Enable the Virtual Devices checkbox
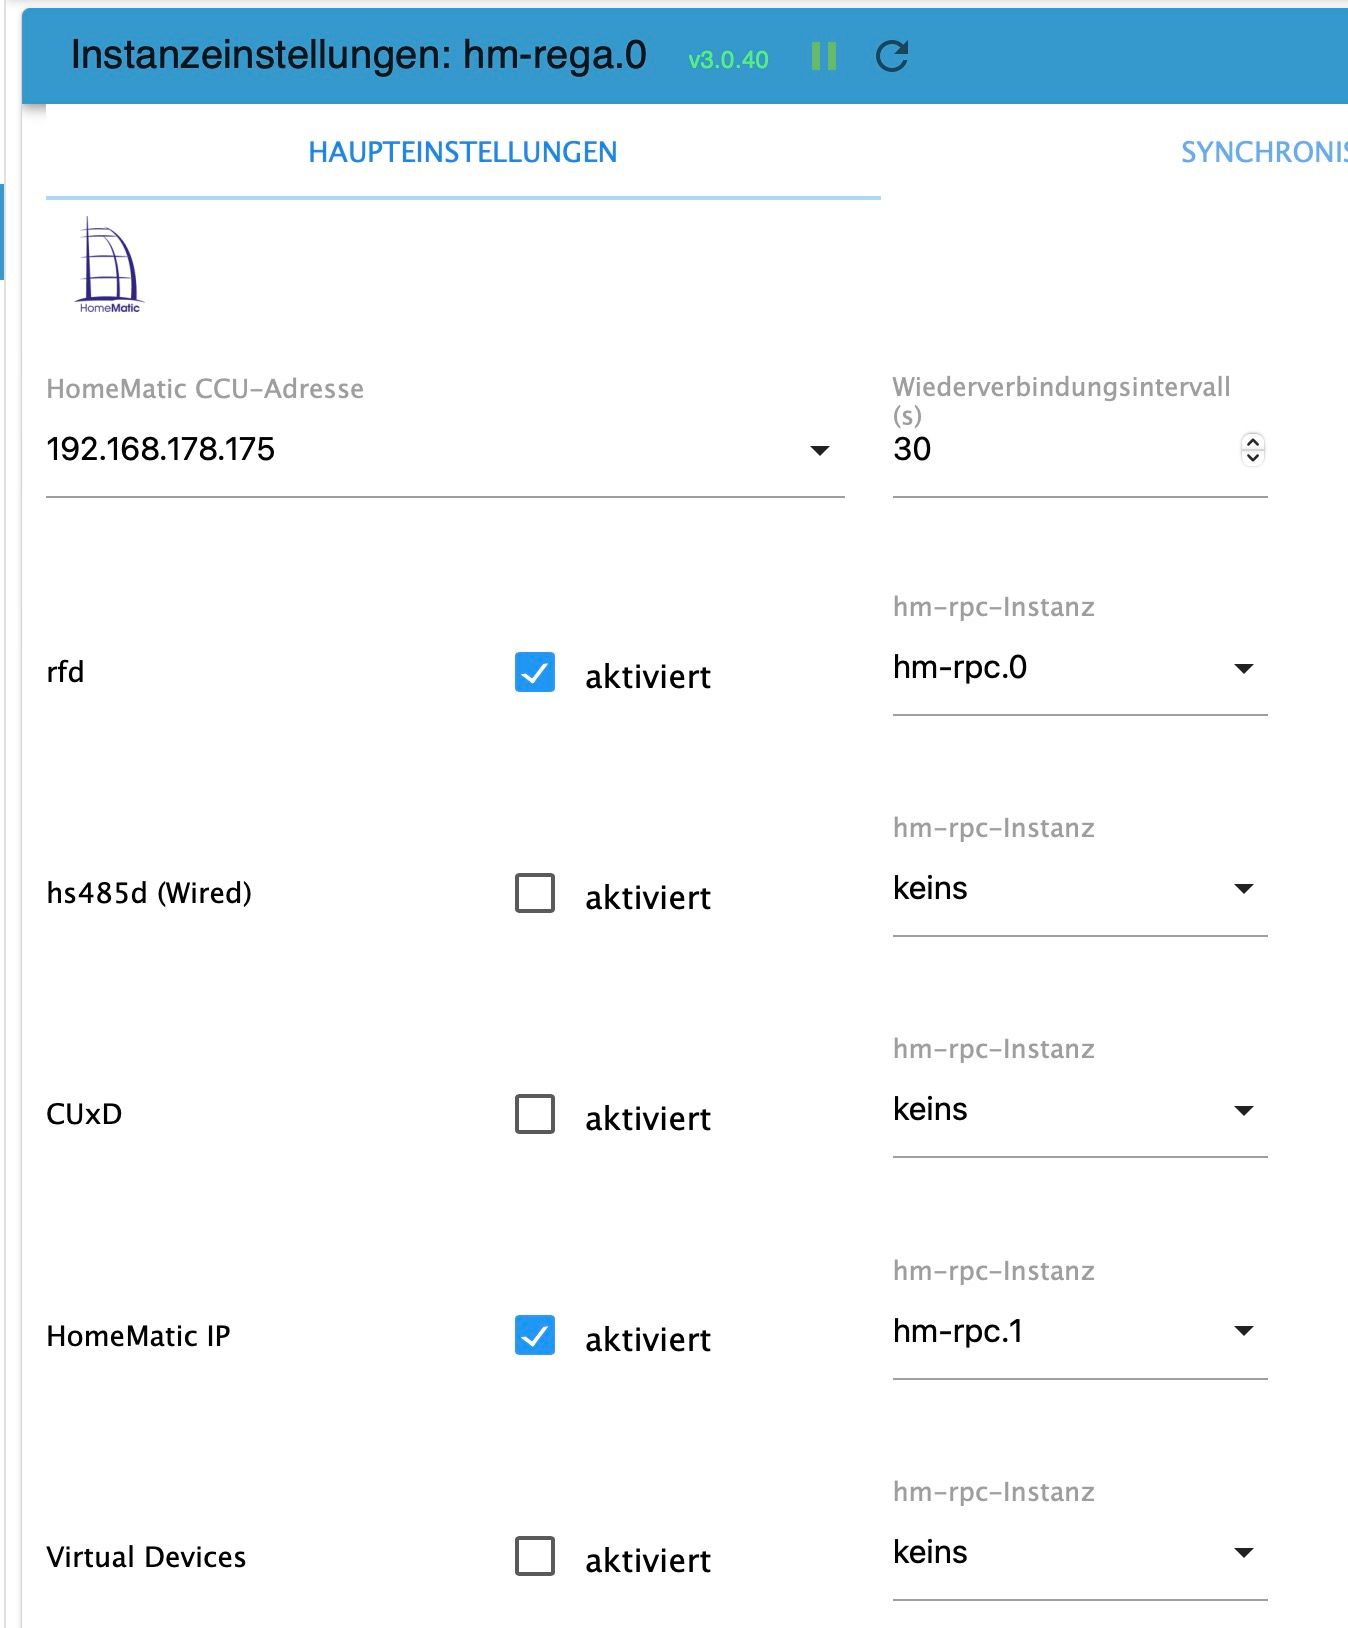1348x1628 pixels. pyautogui.click(x=535, y=1557)
